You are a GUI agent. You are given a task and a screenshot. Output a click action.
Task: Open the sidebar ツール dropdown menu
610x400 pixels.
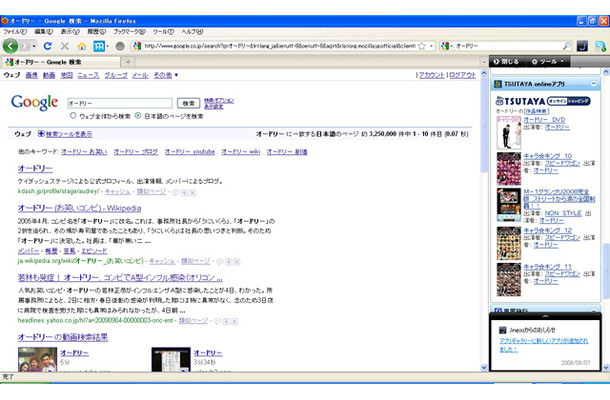tap(548, 61)
